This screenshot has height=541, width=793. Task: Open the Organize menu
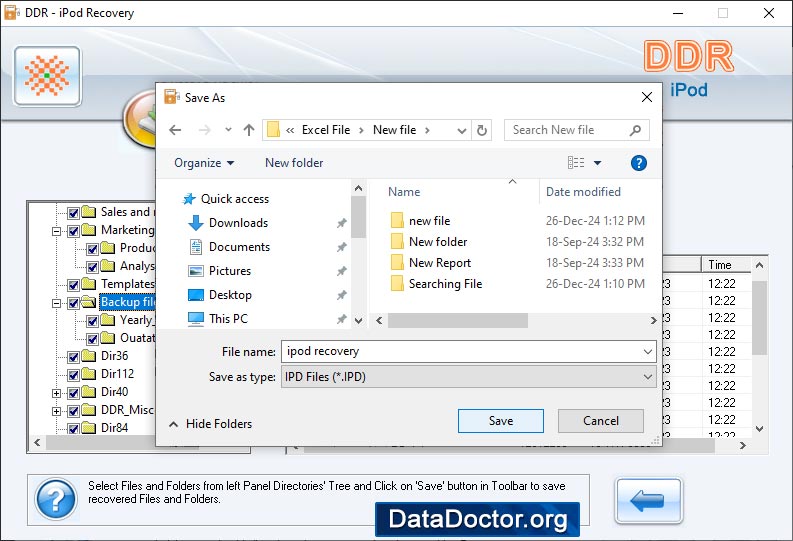click(x=204, y=163)
